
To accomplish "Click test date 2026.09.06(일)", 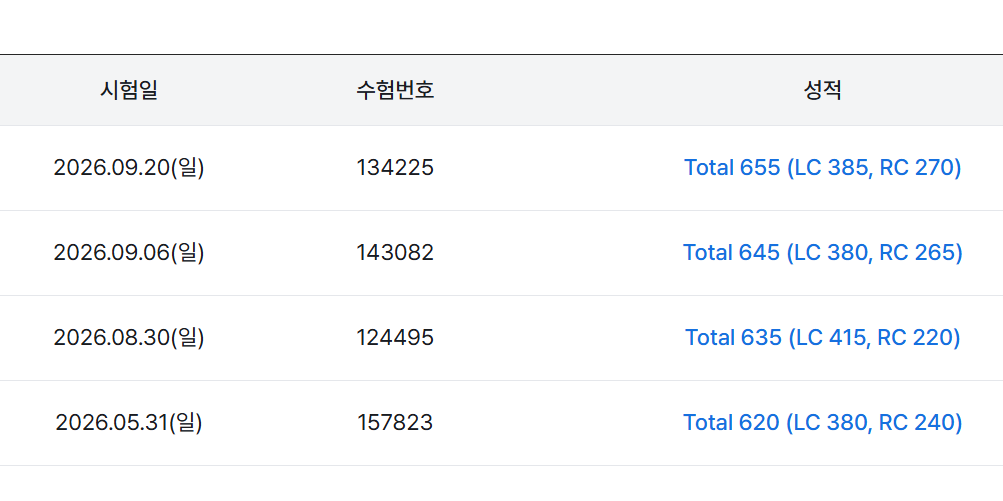I will tap(129, 253).
